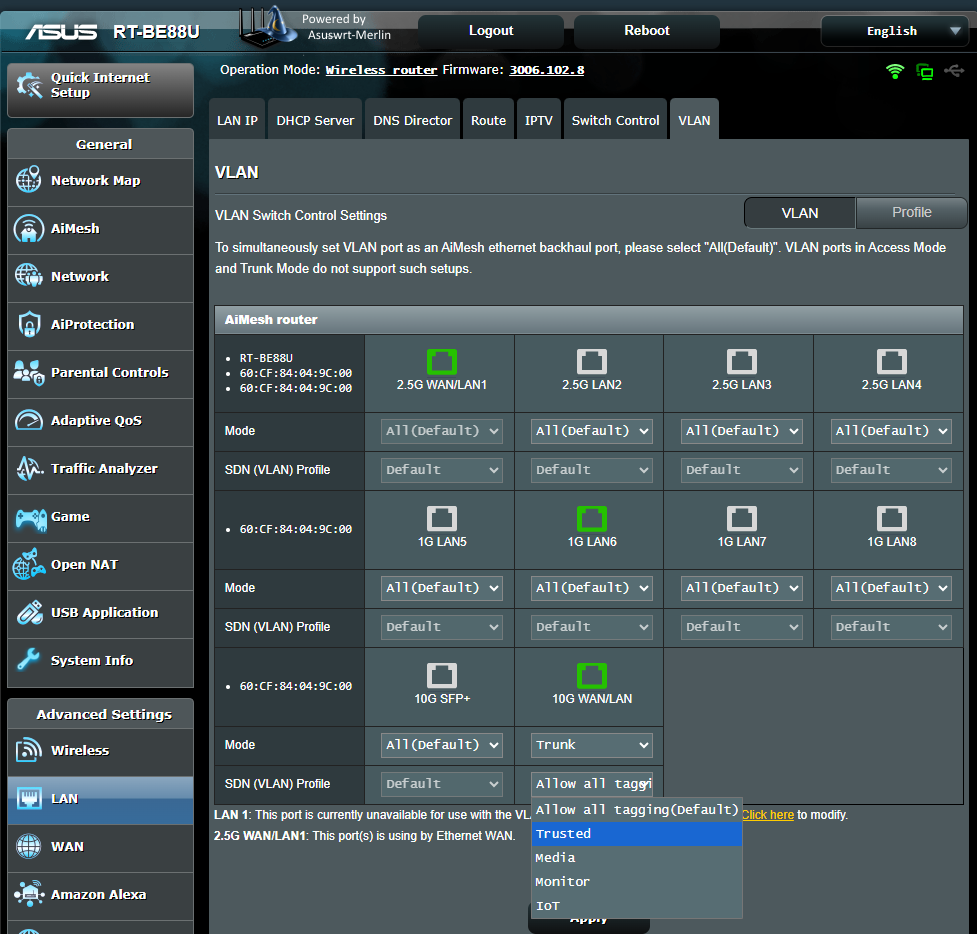This screenshot has height=934, width=977.
Task: Click the Traffic Analyzer waveform icon
Action: point(29,468)
